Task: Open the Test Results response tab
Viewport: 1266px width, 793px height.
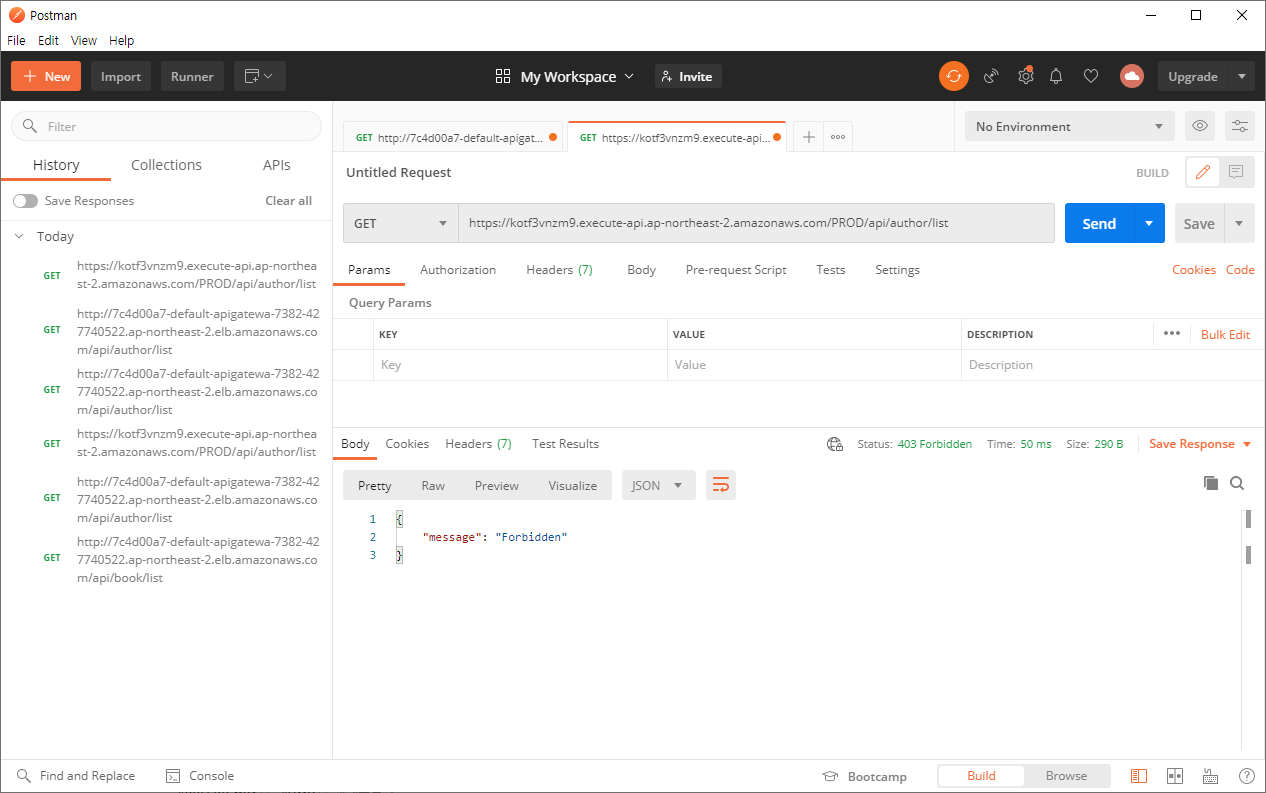Action: pyautogui.click(x=565, y=444)
